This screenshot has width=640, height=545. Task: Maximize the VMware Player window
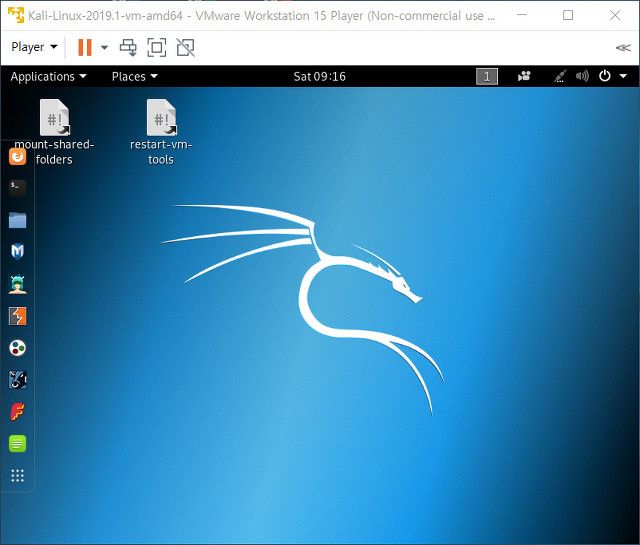coord(568,15)
